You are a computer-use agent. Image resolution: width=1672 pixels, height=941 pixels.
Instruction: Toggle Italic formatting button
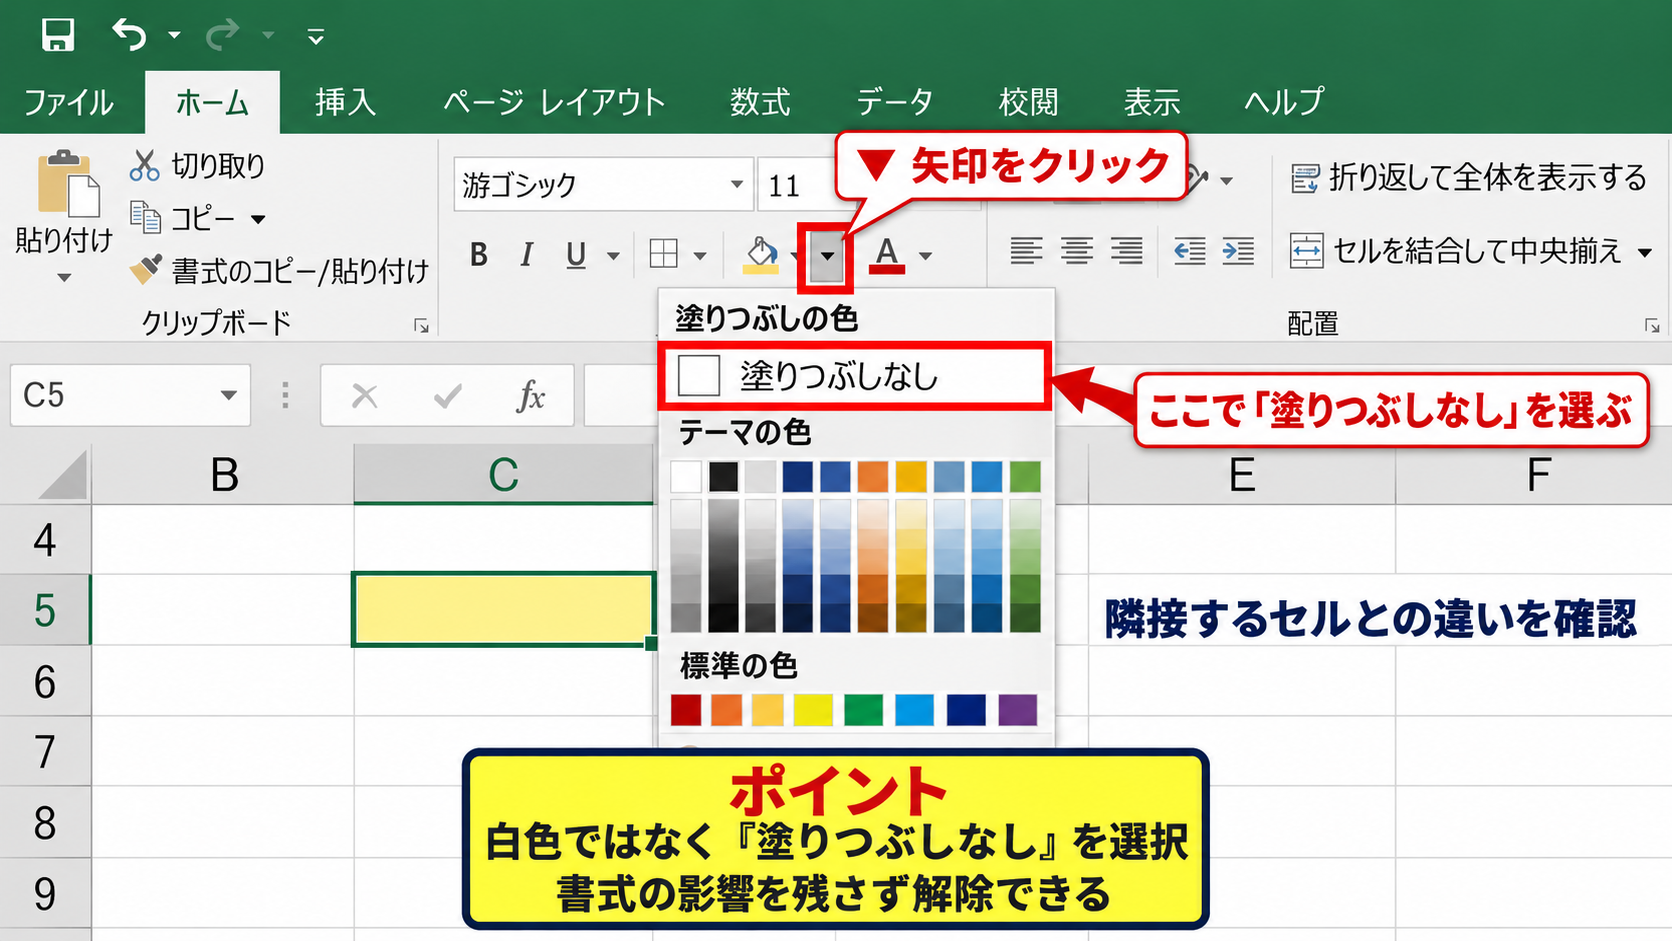tap(527, 256)
